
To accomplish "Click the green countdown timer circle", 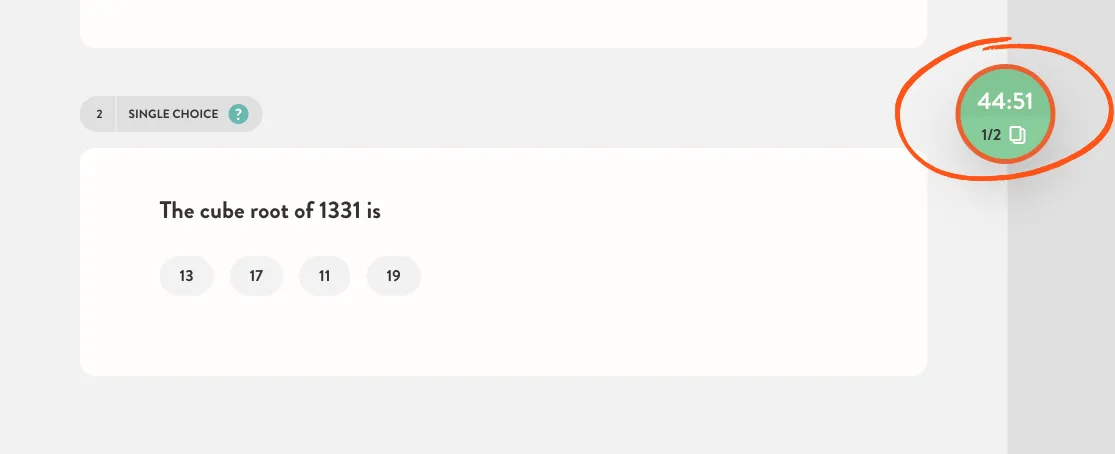I will coord(1005,115).
